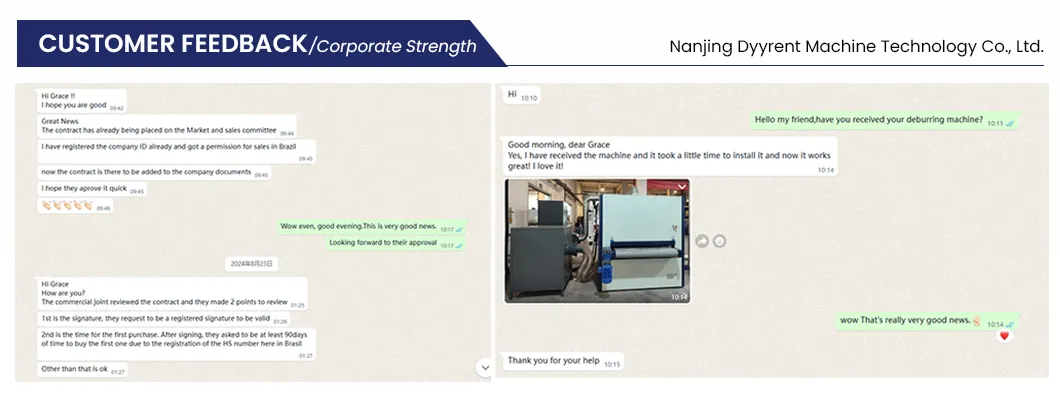Open emoji reaction picker beside machine photo
This screenshot has width=1060, height=406.
tap(718, 241)
